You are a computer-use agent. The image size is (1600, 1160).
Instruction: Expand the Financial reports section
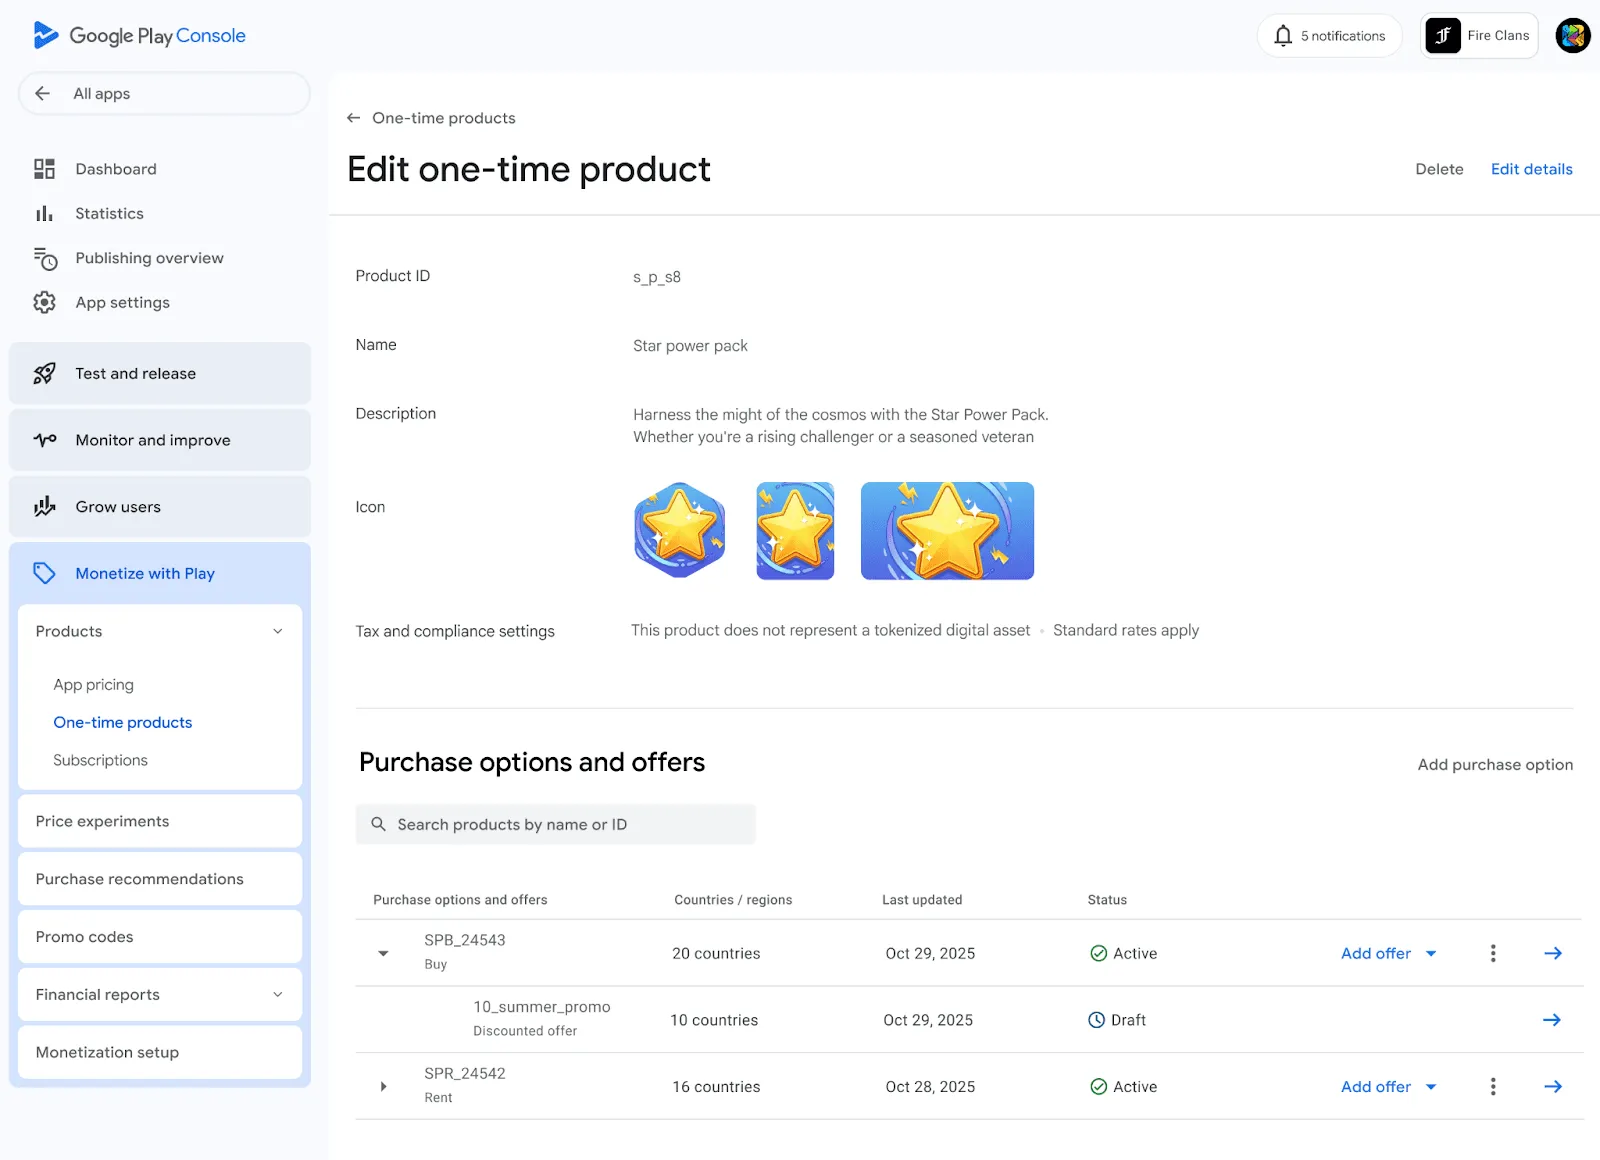[277, 994]
